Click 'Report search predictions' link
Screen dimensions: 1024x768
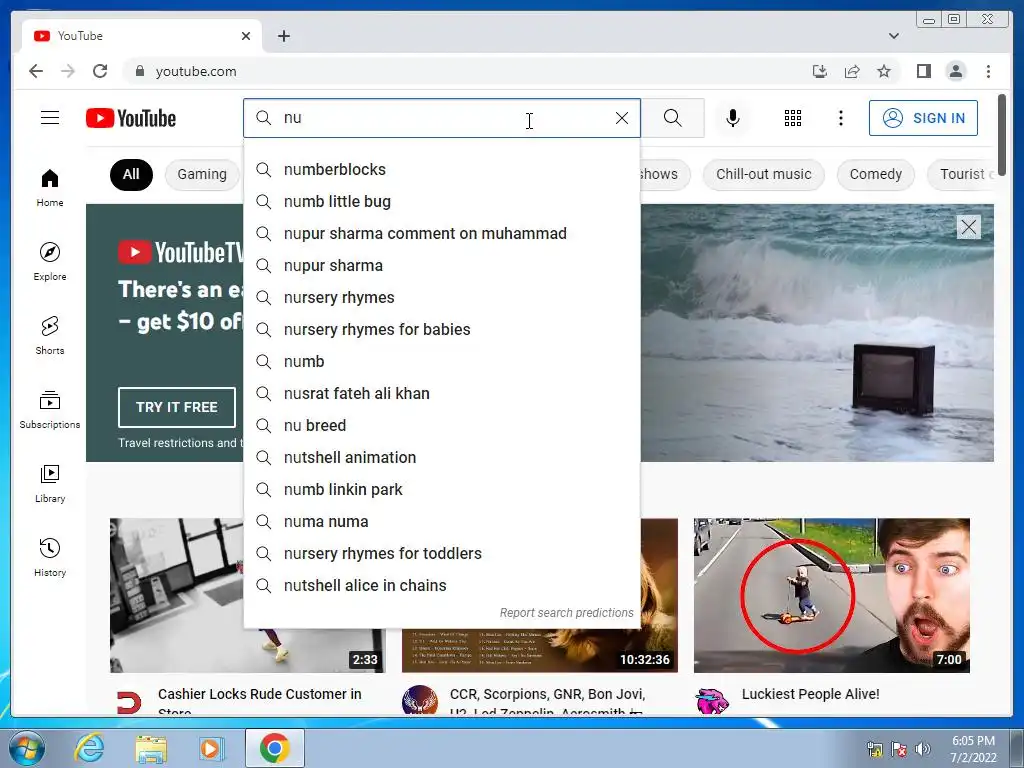click(x=566, y=613)
